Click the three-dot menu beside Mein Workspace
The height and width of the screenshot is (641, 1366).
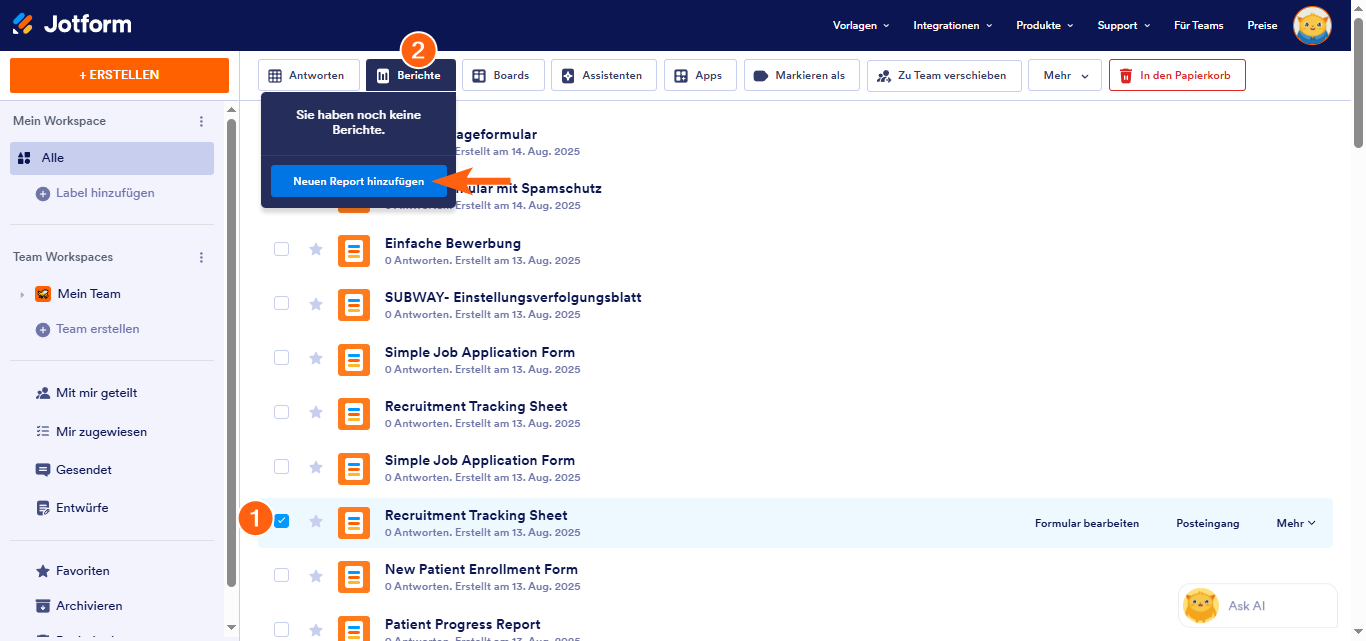click(x=201, y=121)
